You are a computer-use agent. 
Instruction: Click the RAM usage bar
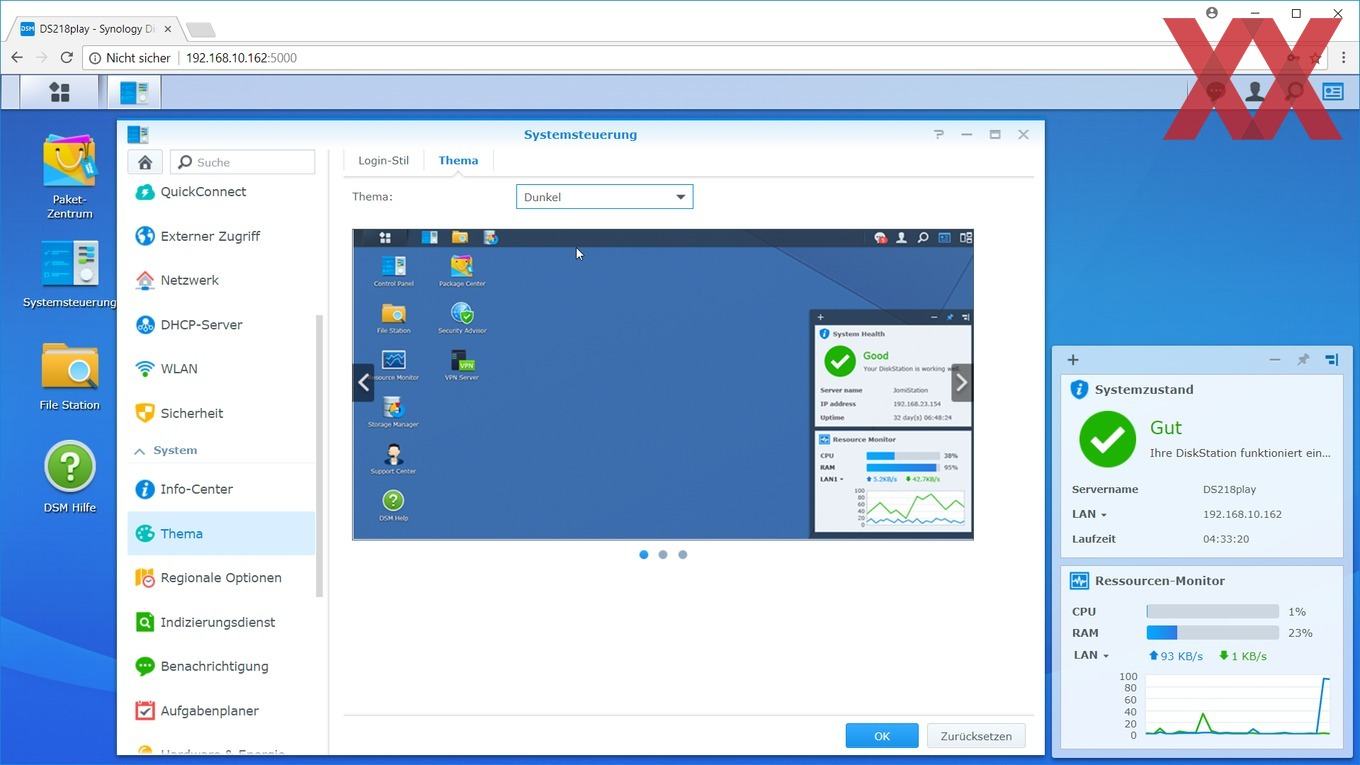tap(1212, 633)
